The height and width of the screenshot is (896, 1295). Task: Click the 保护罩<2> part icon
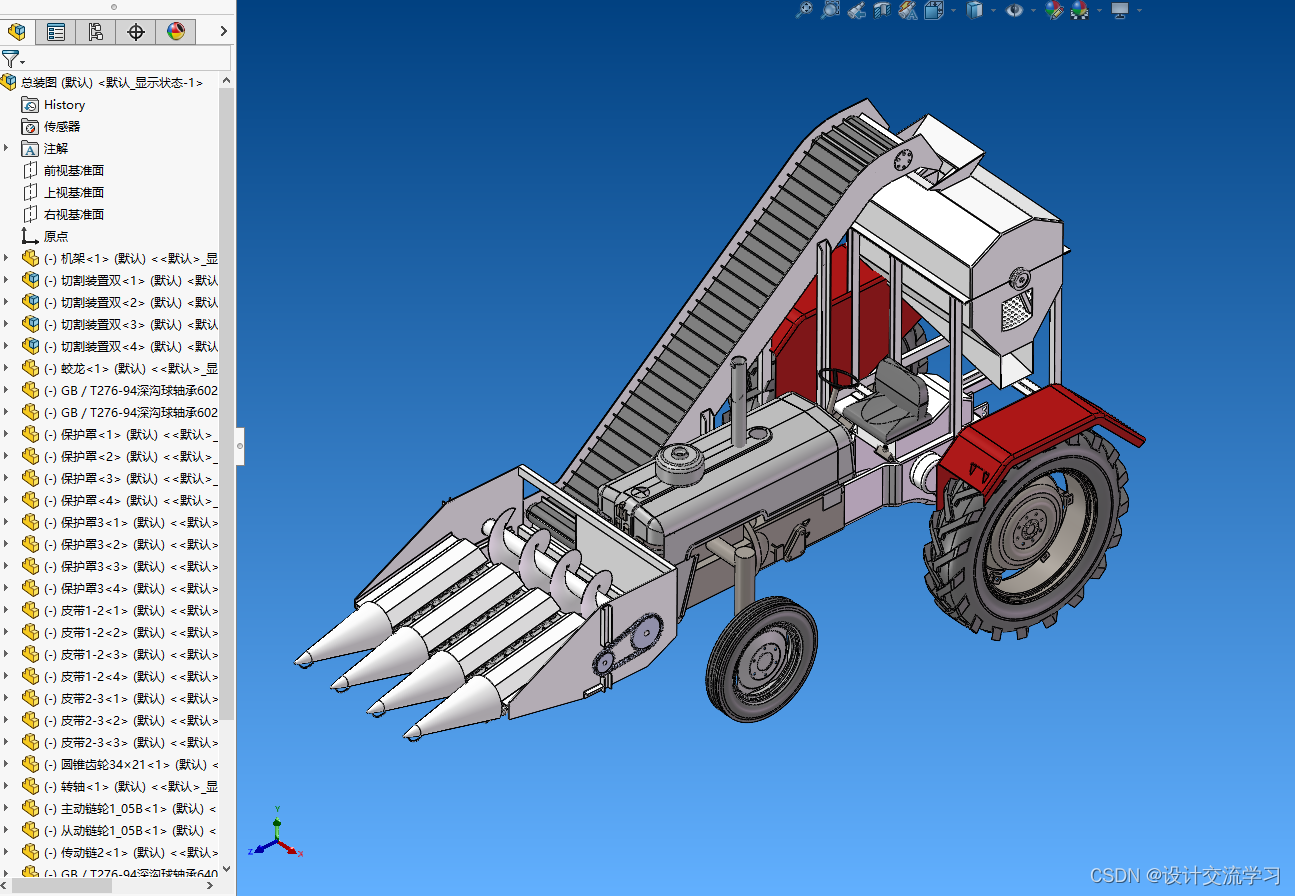30,456
